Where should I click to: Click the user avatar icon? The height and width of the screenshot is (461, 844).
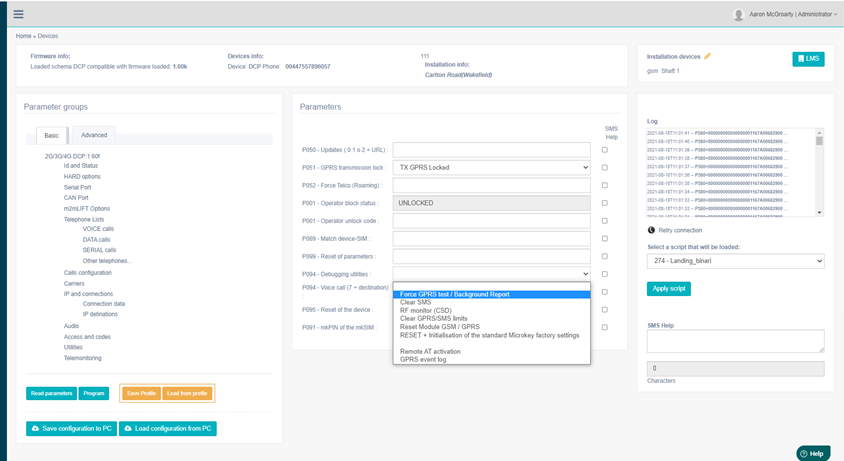click(x=738, y=15)
